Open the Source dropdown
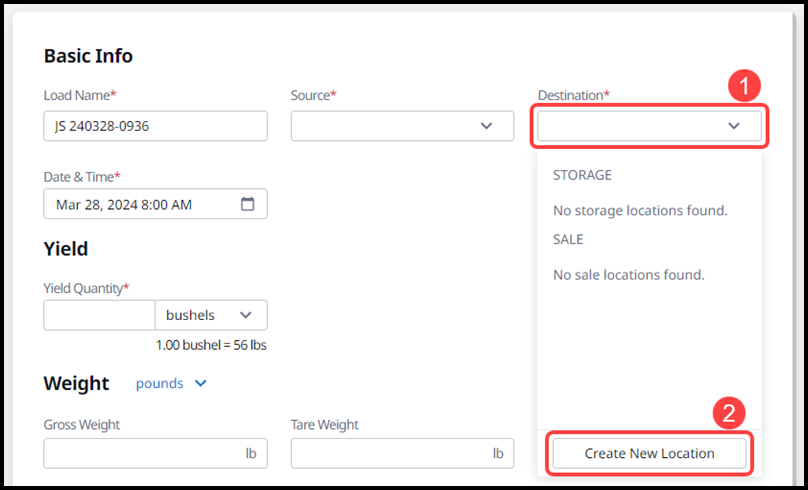This screenshot has width=808, height=490. pyautogui.click(x=402, y=126)
